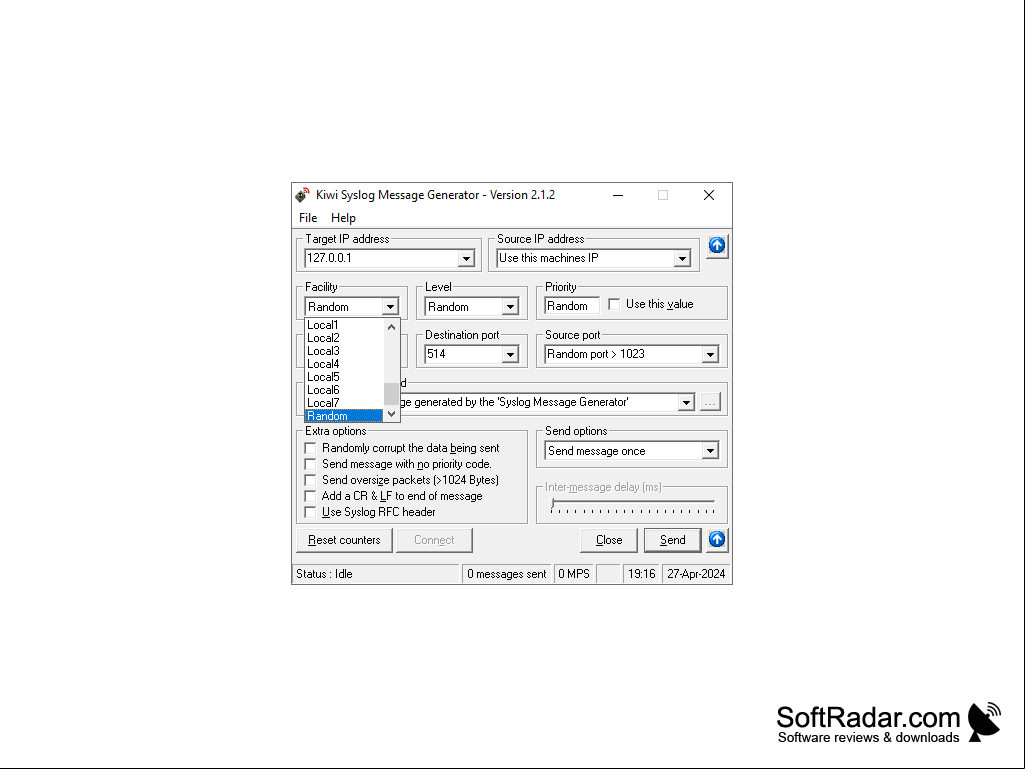
Task: Click the 19:16 time in status bar
Action: 641,574
